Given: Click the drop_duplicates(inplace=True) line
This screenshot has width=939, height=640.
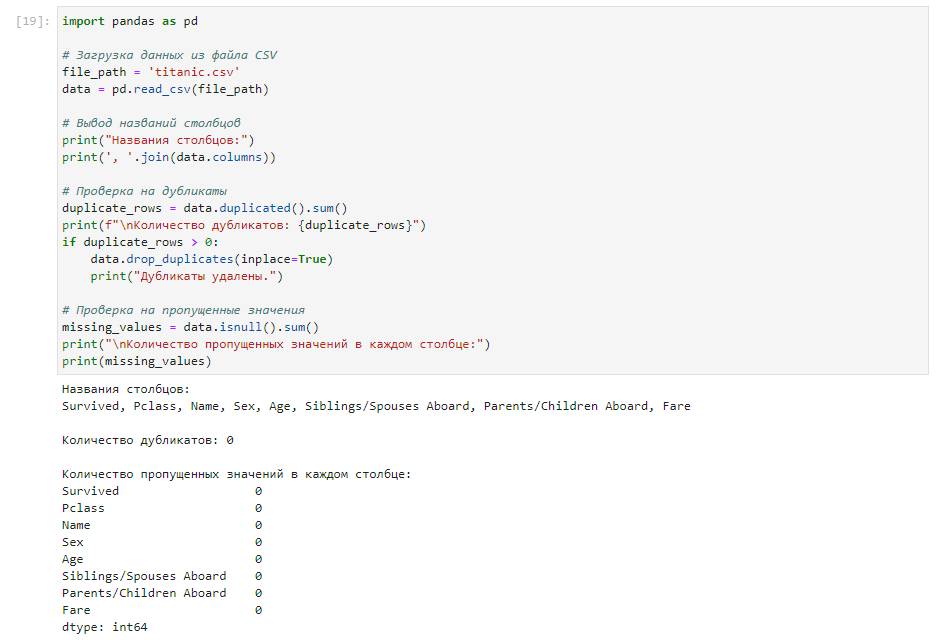Looking at the screenshot, I should pos(211,259).
